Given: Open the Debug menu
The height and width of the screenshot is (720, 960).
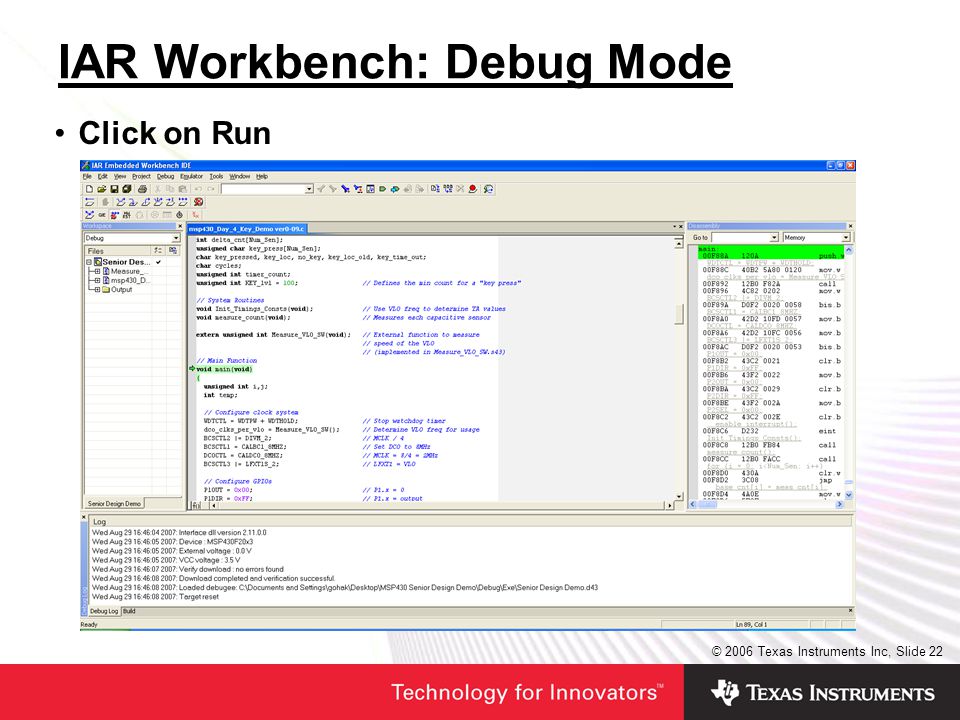Looking at the screenshot, I should tap(165, 176).
